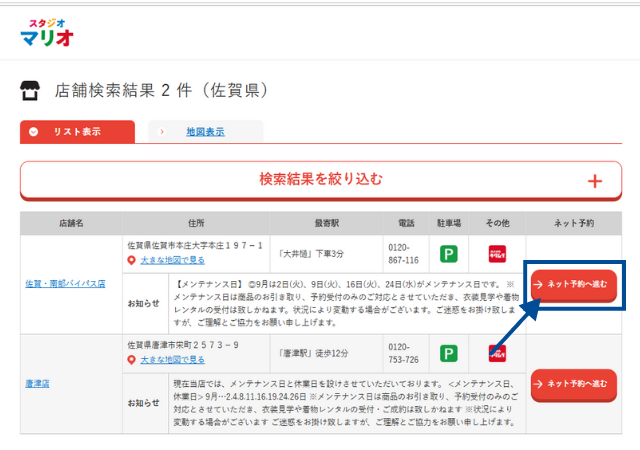Screen dimensions: 640x450
Task: Expand 検索結果を絞り込む filter panel
Action: click(x=321, y=180)
